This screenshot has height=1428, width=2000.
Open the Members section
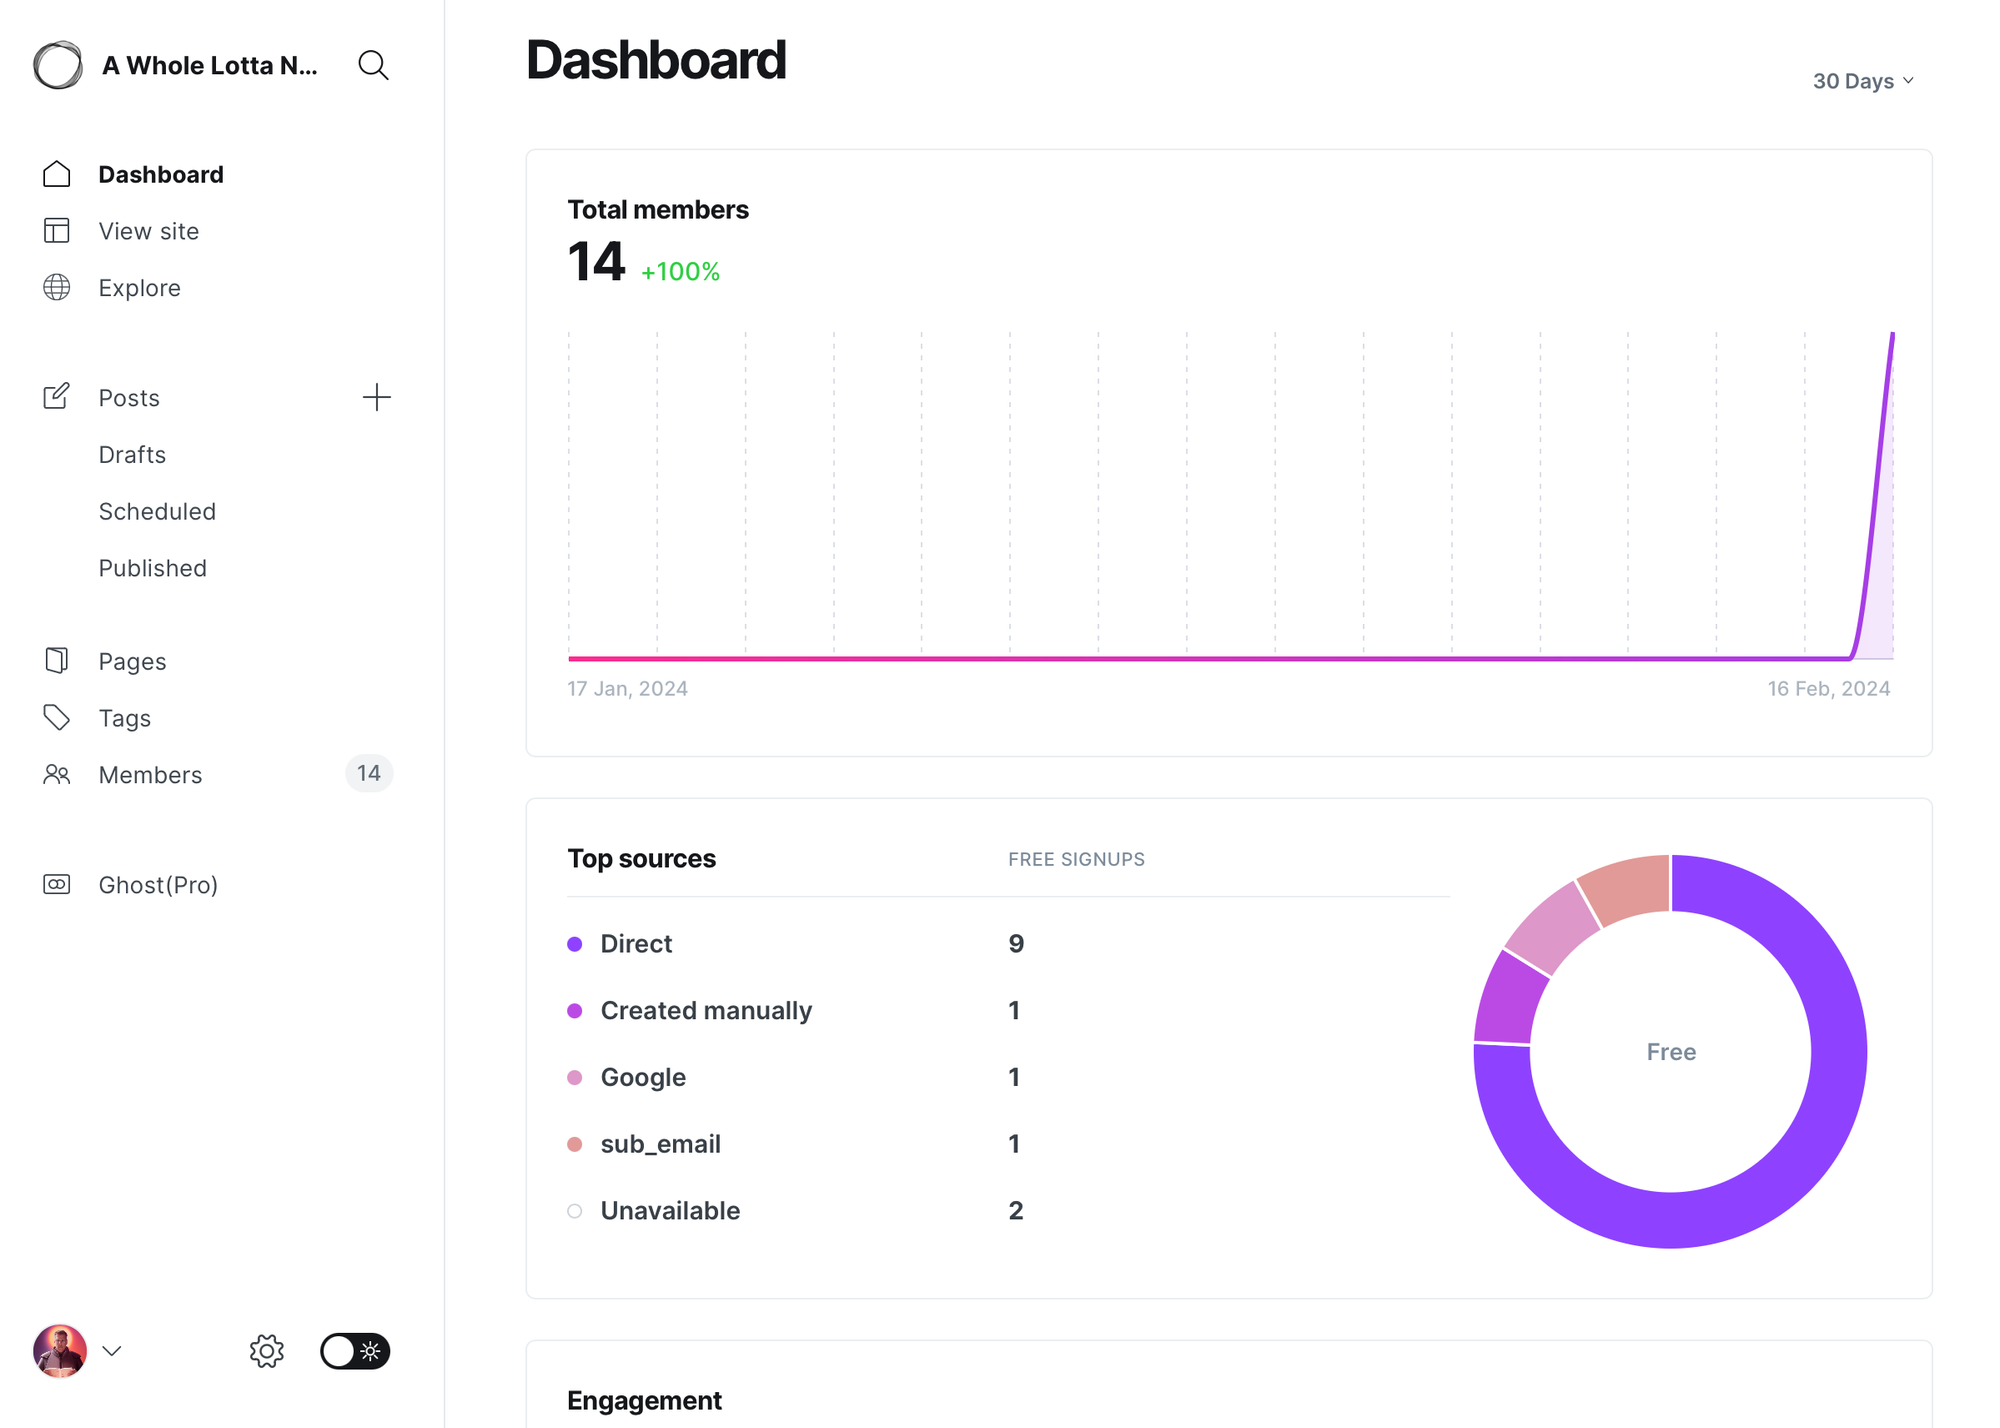click(x=150, y=775)
